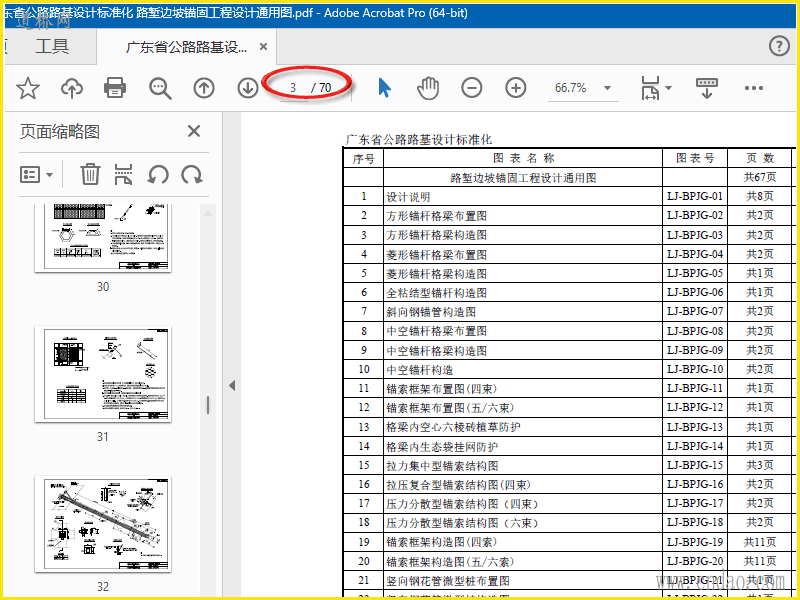Select page 30 thumbnail

coord(103,238)
